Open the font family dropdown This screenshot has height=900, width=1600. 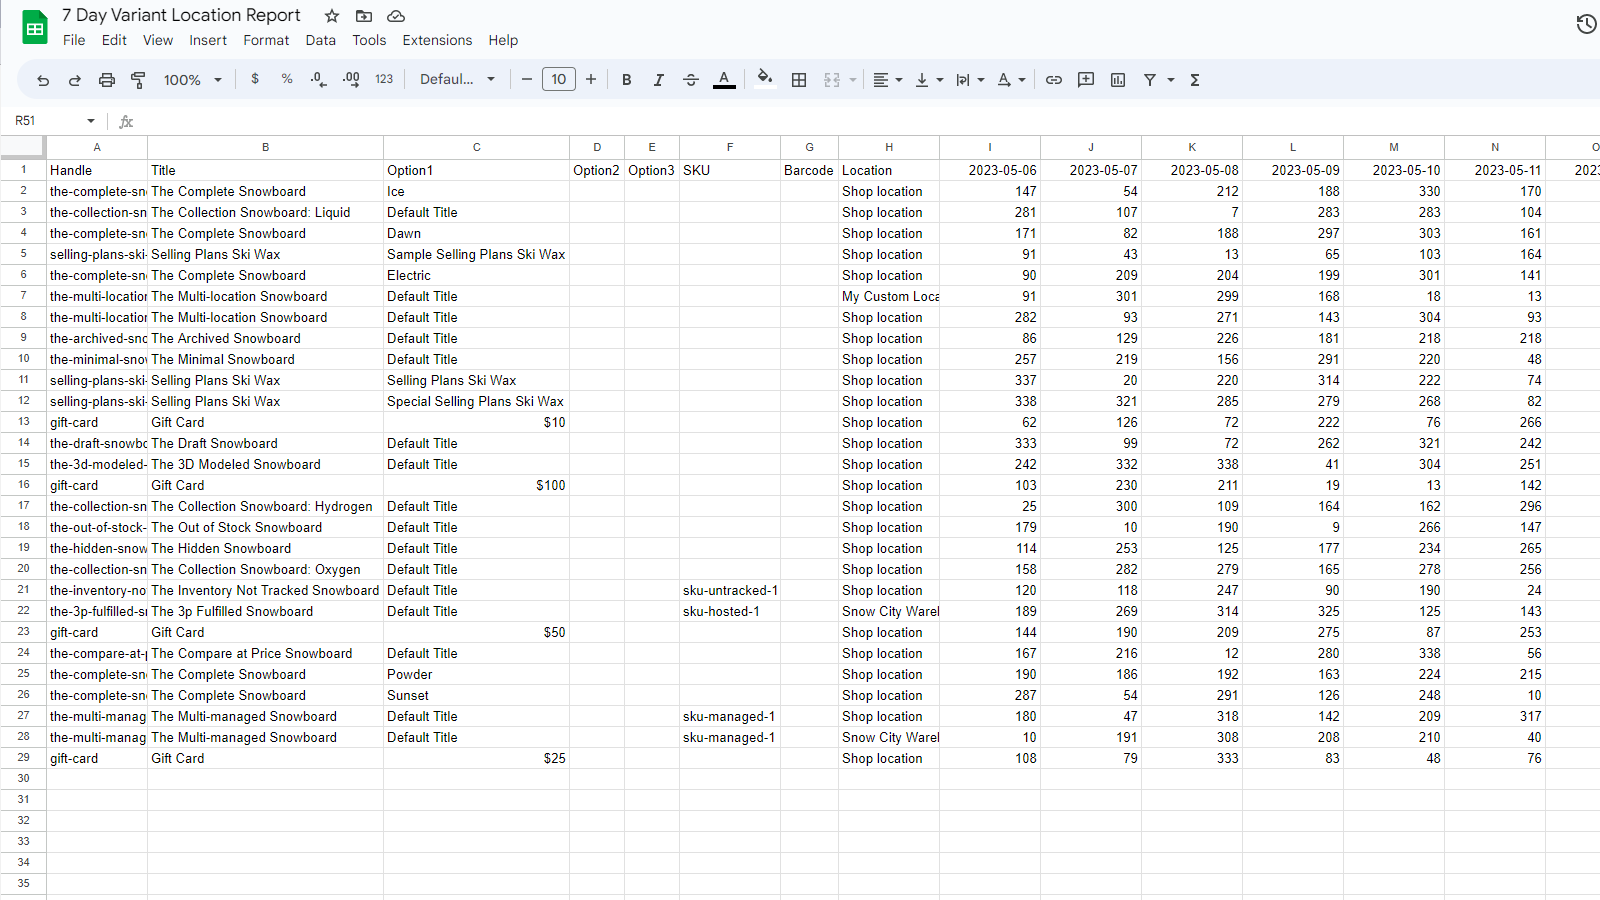(x=457, y=79)
